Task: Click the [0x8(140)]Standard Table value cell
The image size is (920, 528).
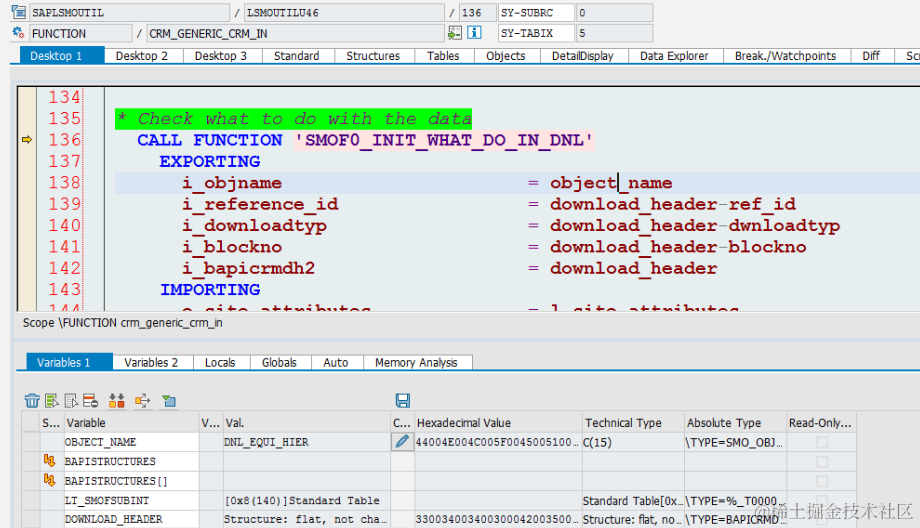Action: (x=307, y=500)
